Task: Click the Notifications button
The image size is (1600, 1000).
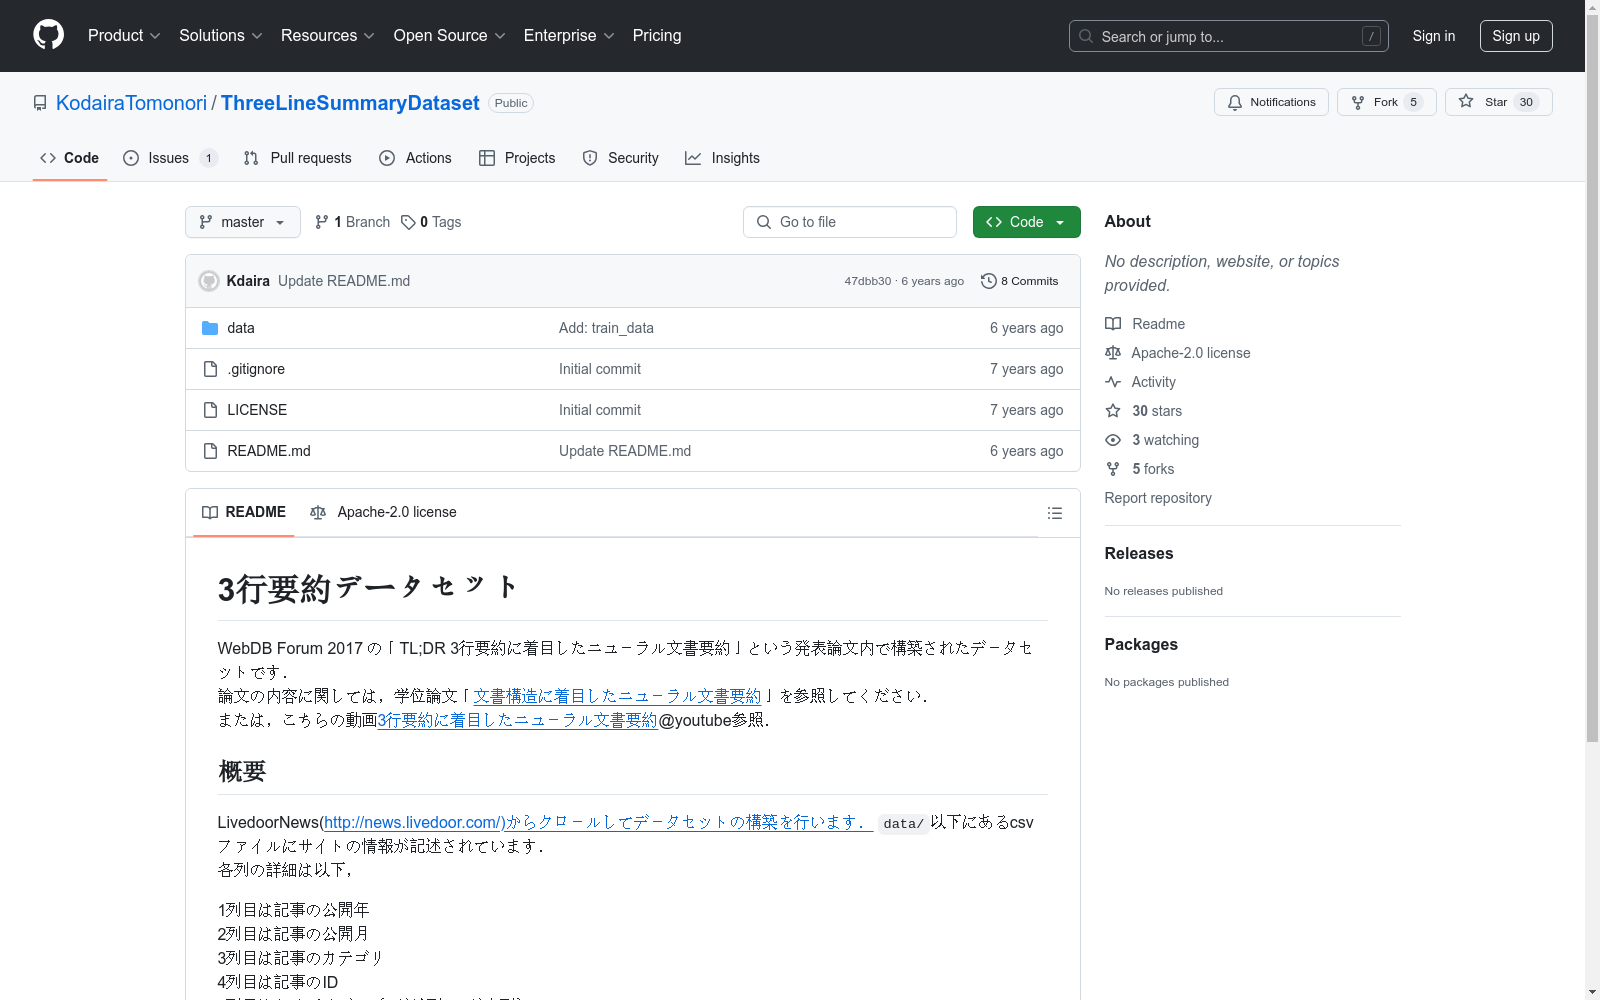Action: point(1271,102)
